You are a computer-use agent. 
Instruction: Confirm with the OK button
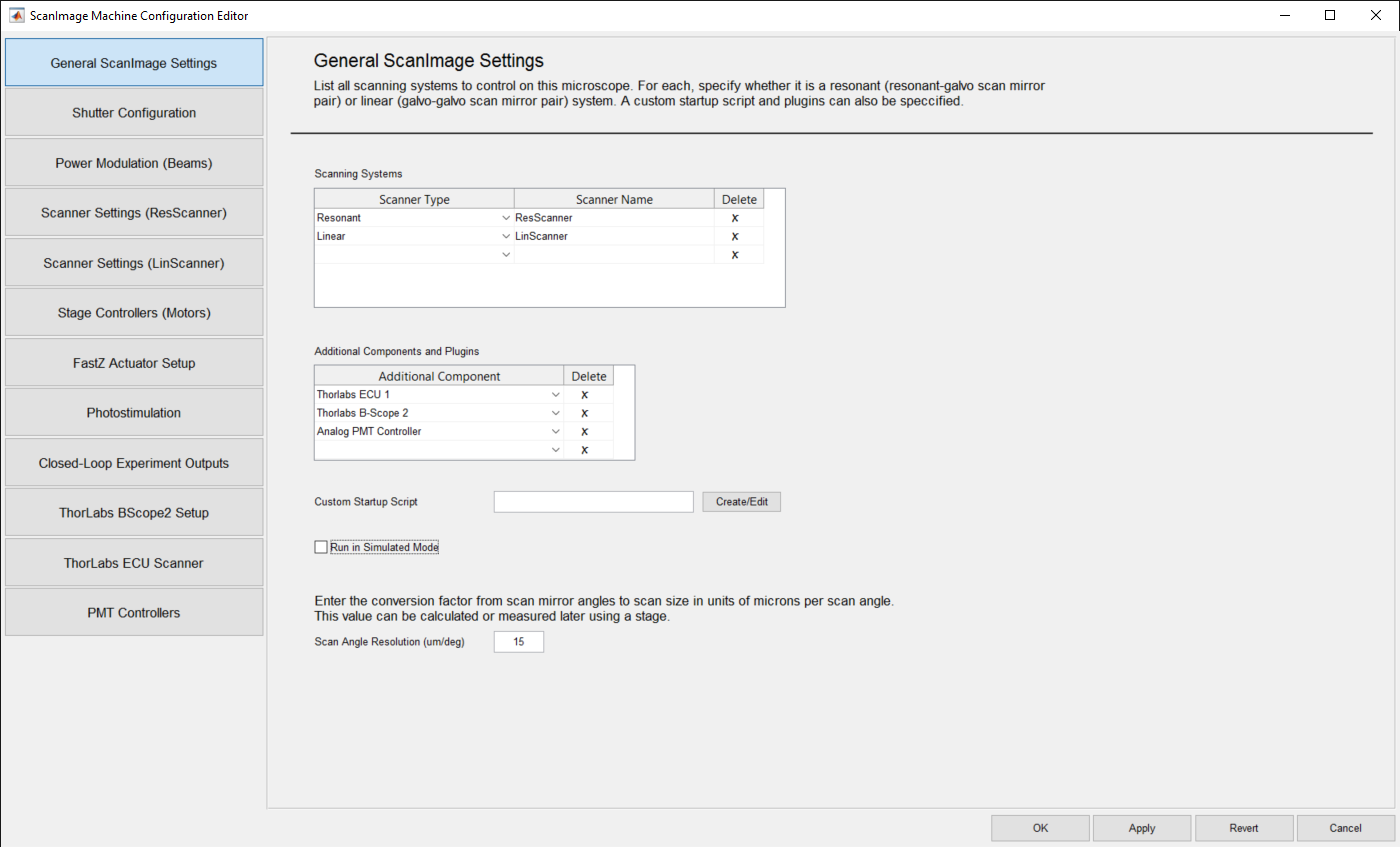tap(1040, 828)
